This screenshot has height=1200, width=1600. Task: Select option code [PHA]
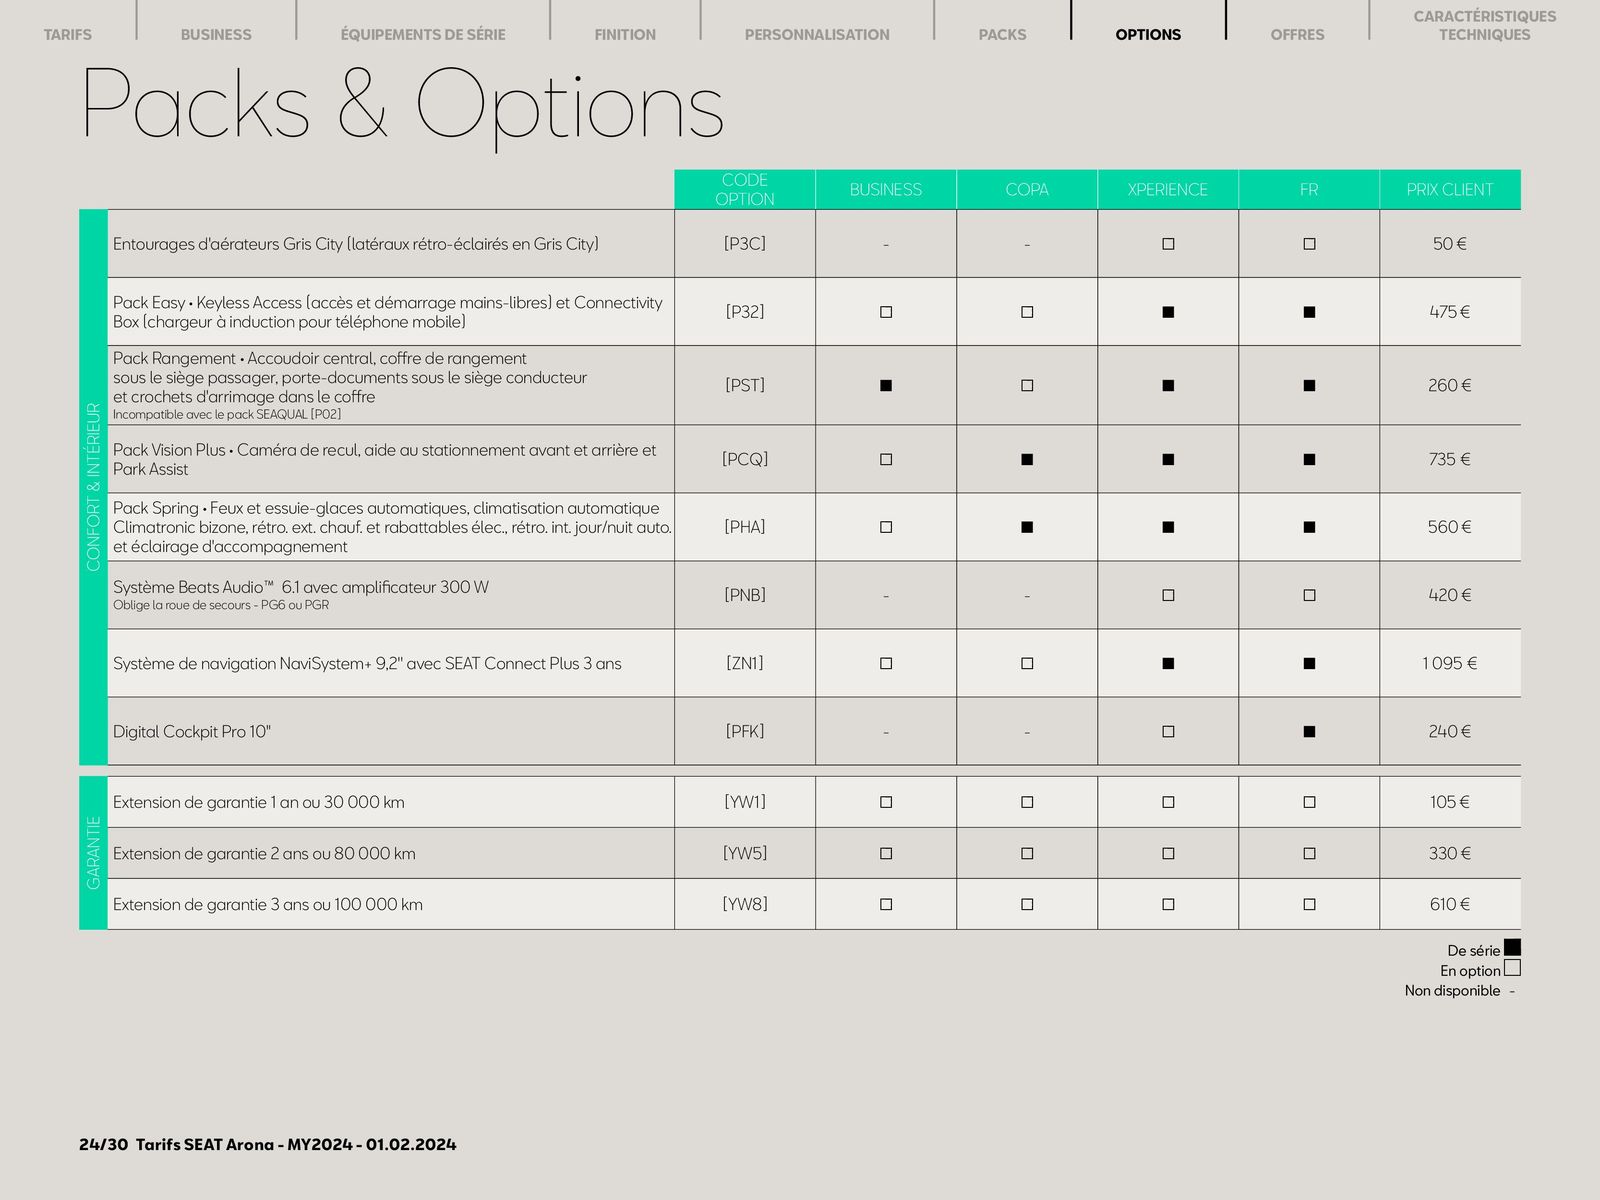point(745,527)
